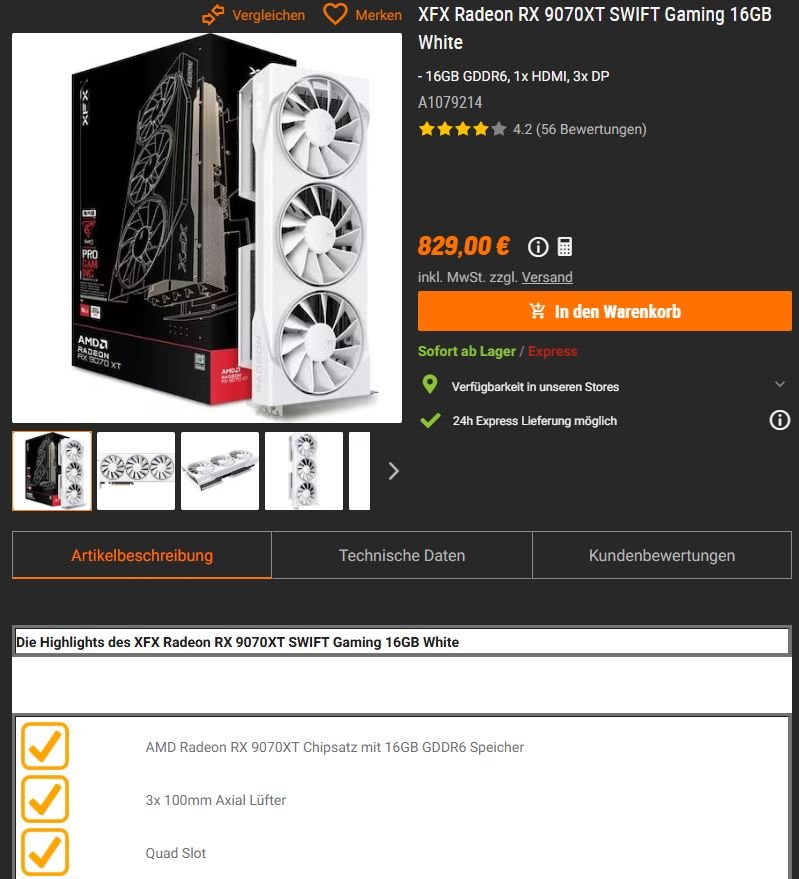Click the Merken heart icon

click(335, 14)
